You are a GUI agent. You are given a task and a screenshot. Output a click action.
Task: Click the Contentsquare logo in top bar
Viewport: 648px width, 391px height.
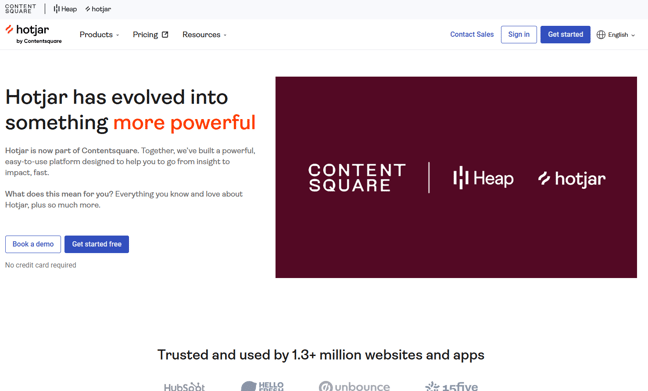coord(20,9)
